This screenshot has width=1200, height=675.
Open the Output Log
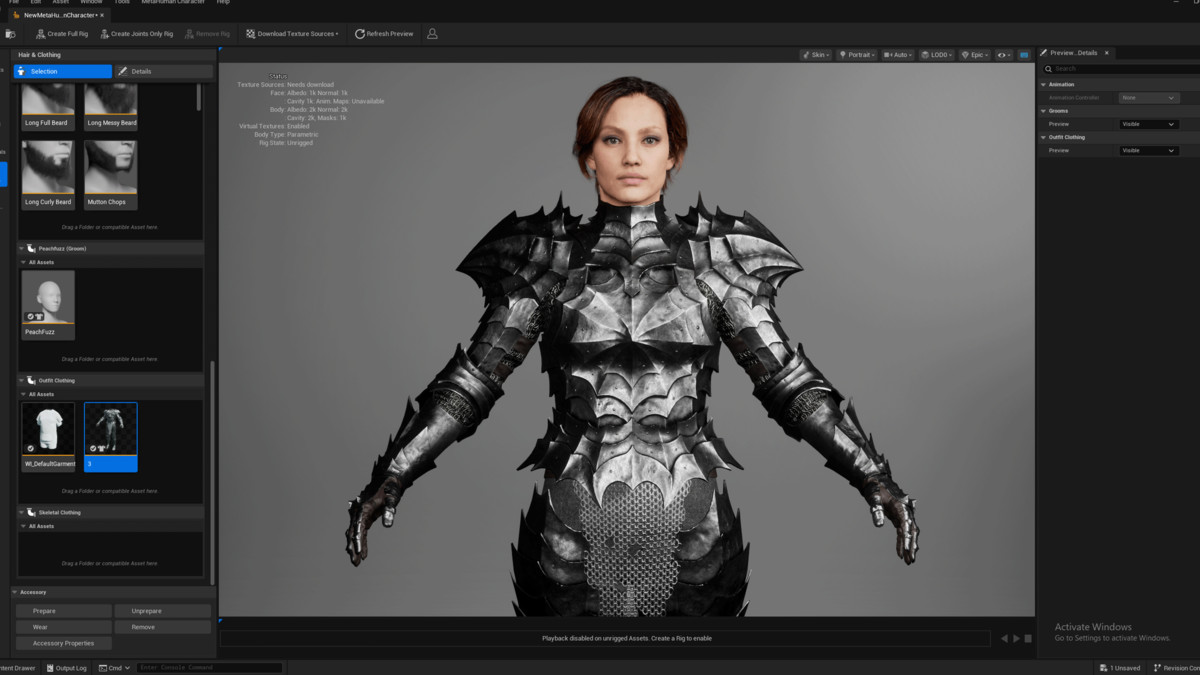[66, 668]
